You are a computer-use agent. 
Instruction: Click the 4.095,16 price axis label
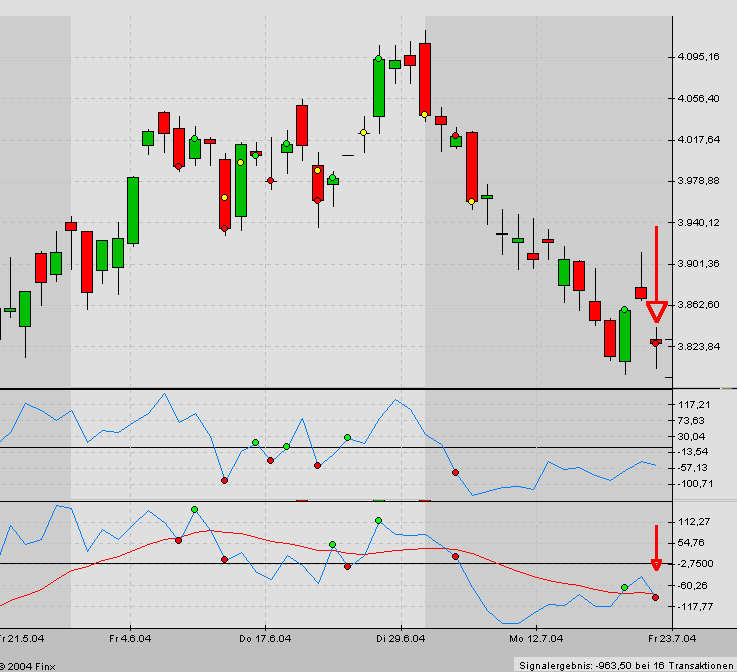(x=698, y=57)
